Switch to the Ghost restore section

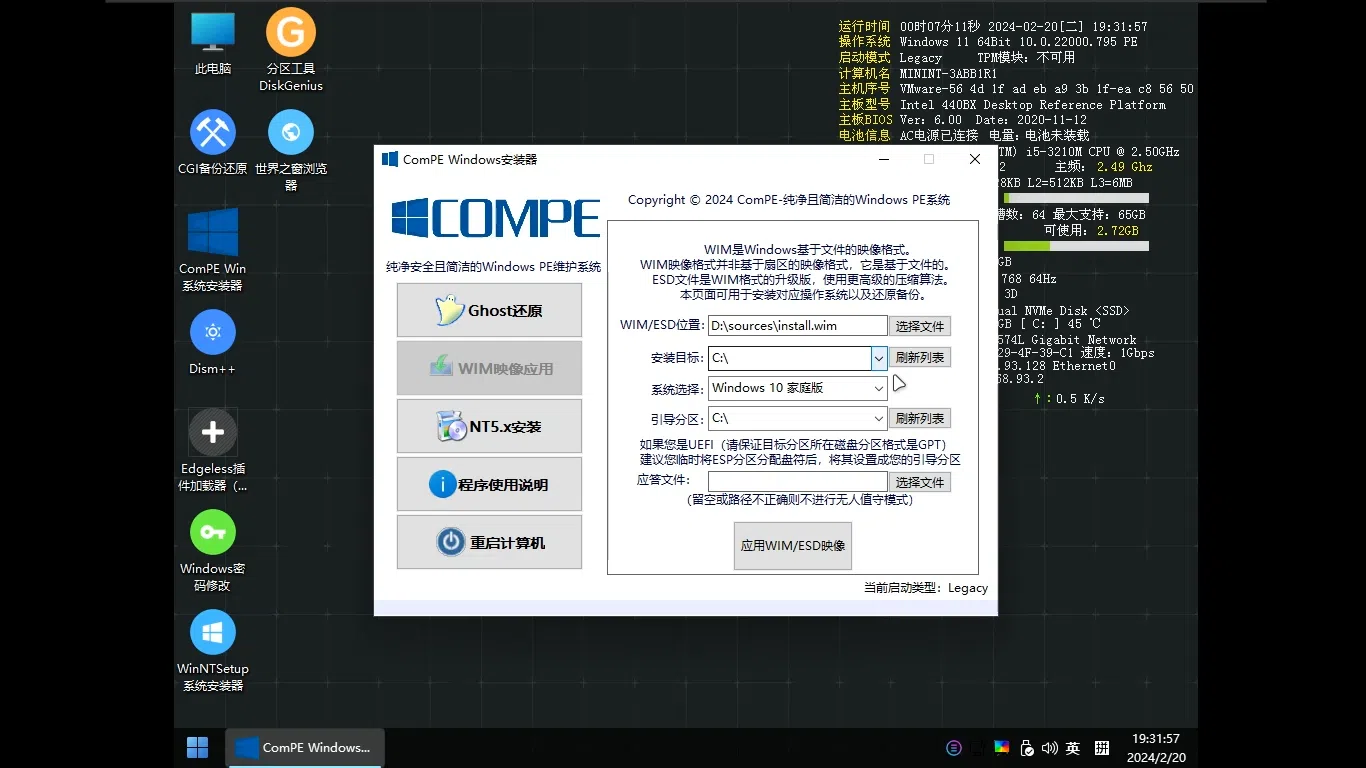click(x=489, y=310)
